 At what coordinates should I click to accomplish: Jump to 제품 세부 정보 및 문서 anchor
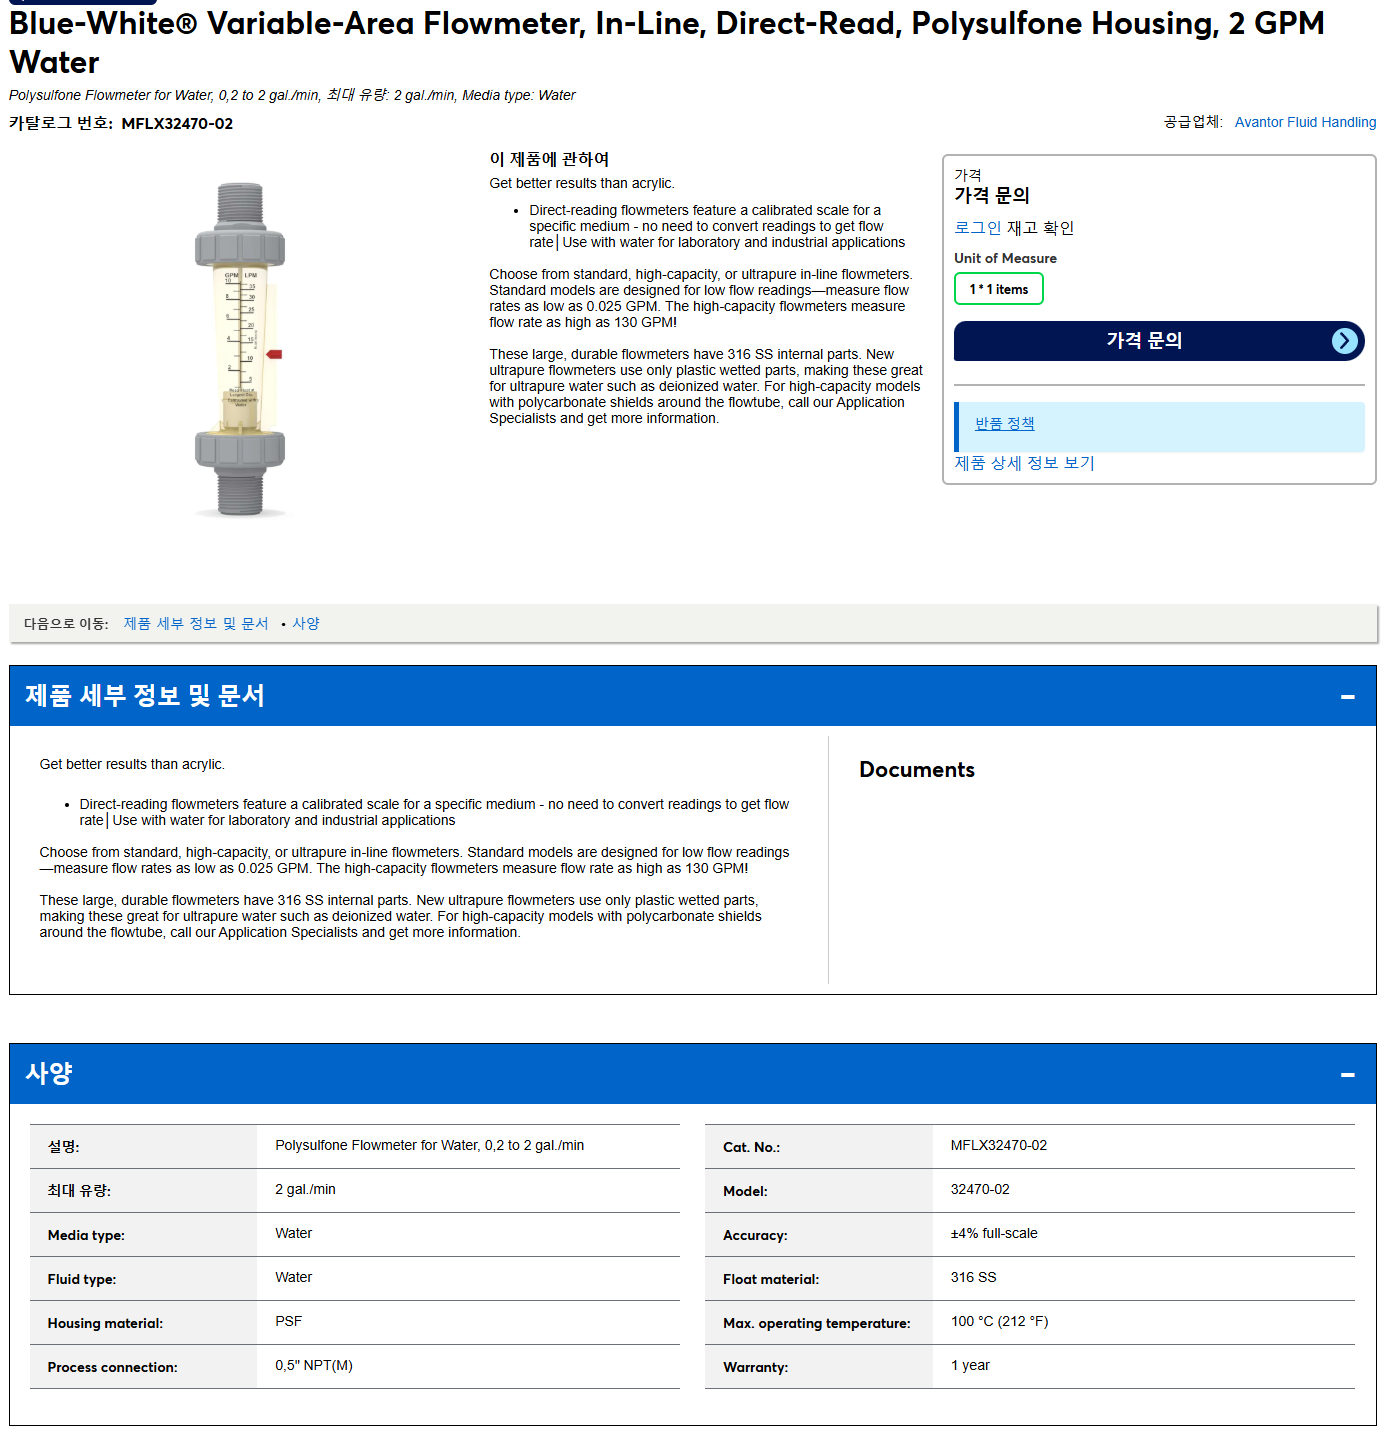(196, 623)
